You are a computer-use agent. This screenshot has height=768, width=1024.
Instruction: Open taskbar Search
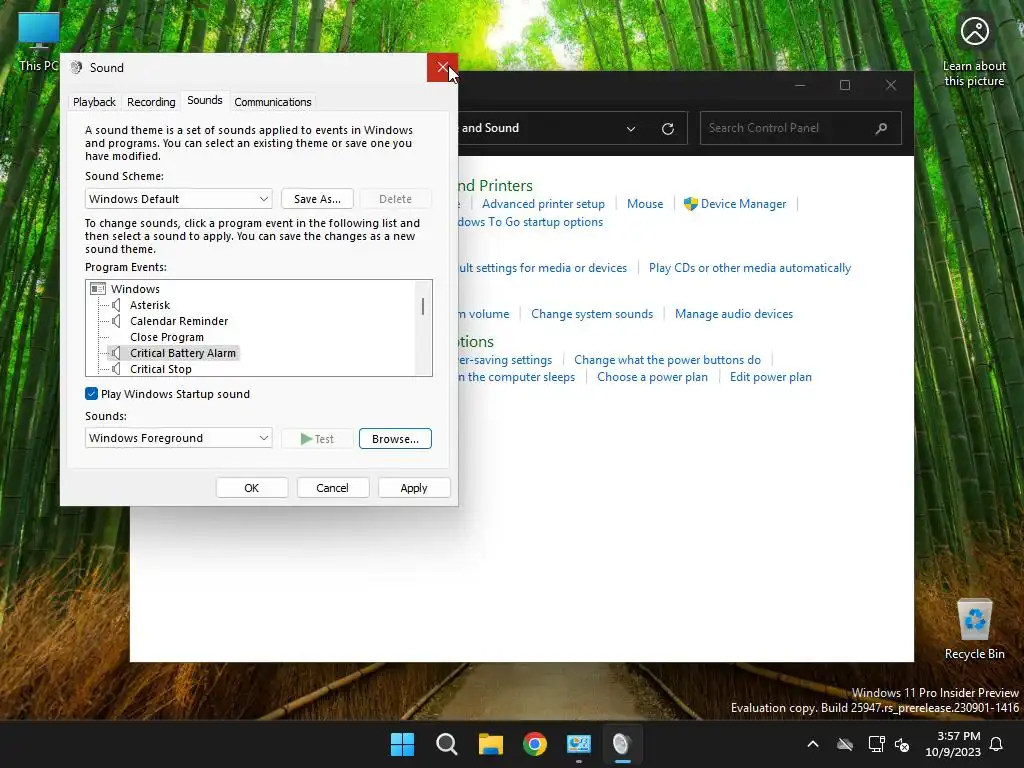click(447, 744)
